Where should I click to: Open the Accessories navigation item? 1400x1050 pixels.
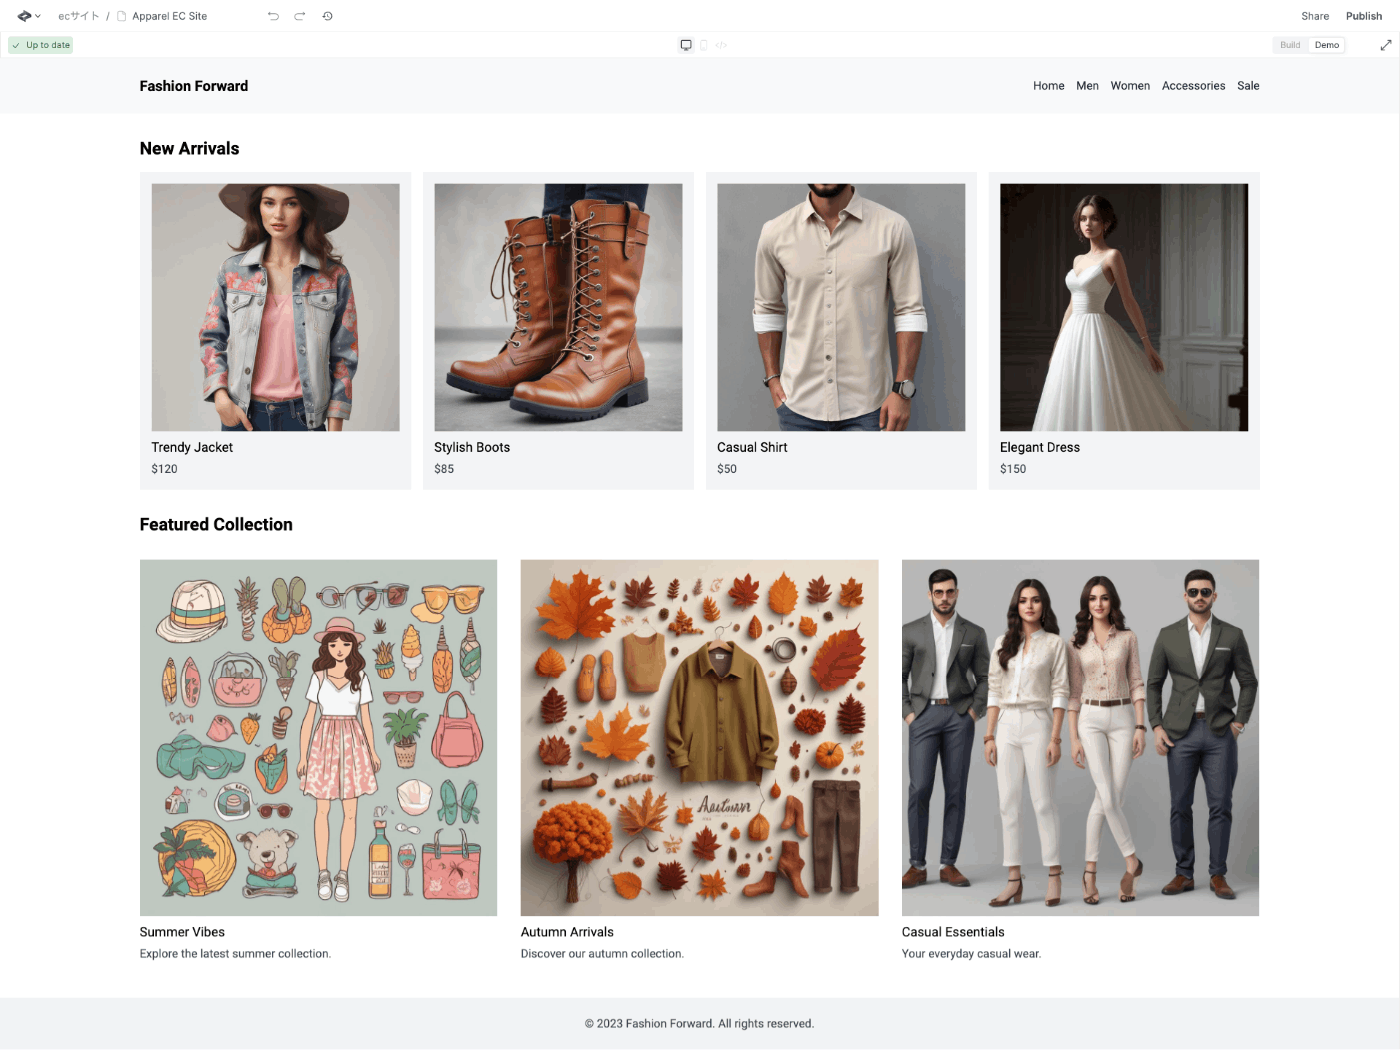[1193, 86]
